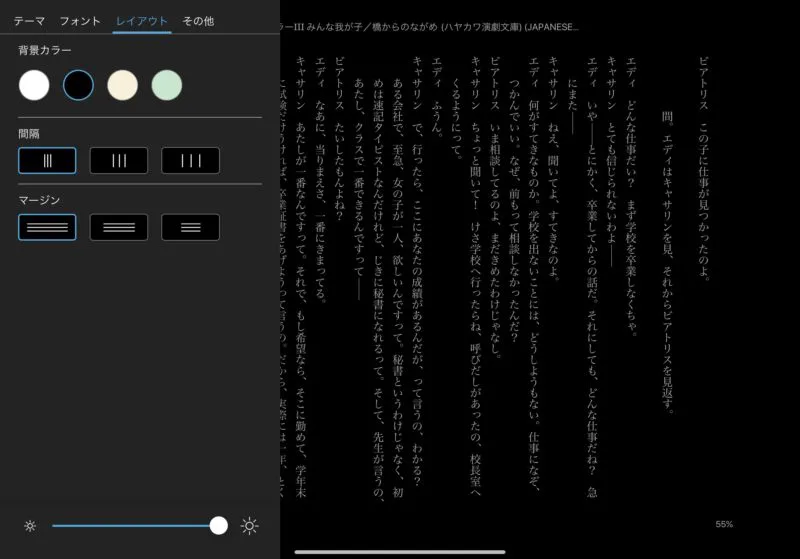Select the medium margin option
800x559 pixels.
pyautogui.click(x=119, y=227)
